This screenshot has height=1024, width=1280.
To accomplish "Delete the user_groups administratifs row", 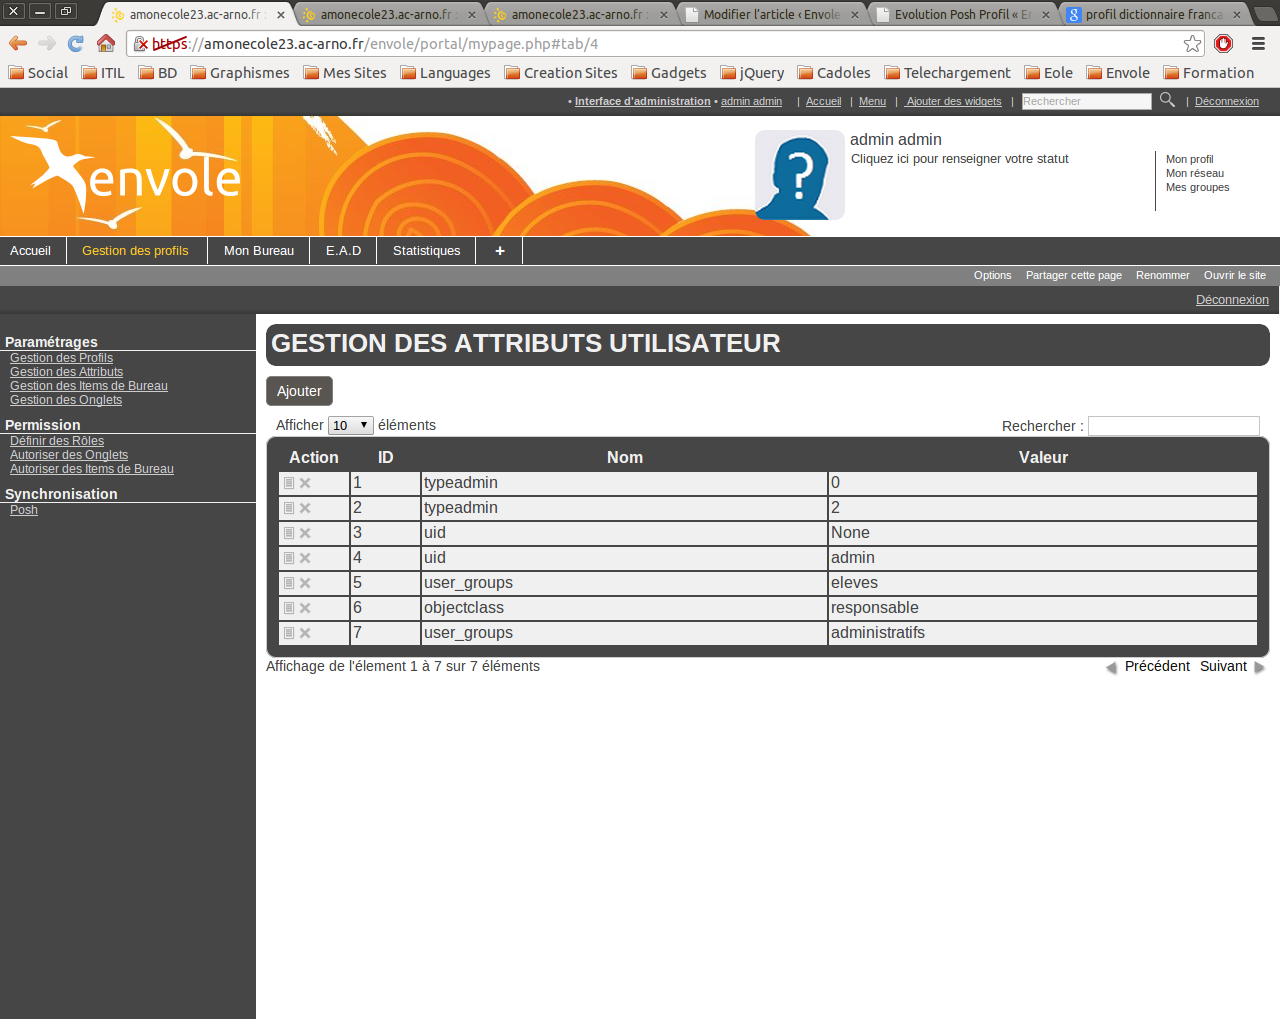I will (x=305, y=633).
